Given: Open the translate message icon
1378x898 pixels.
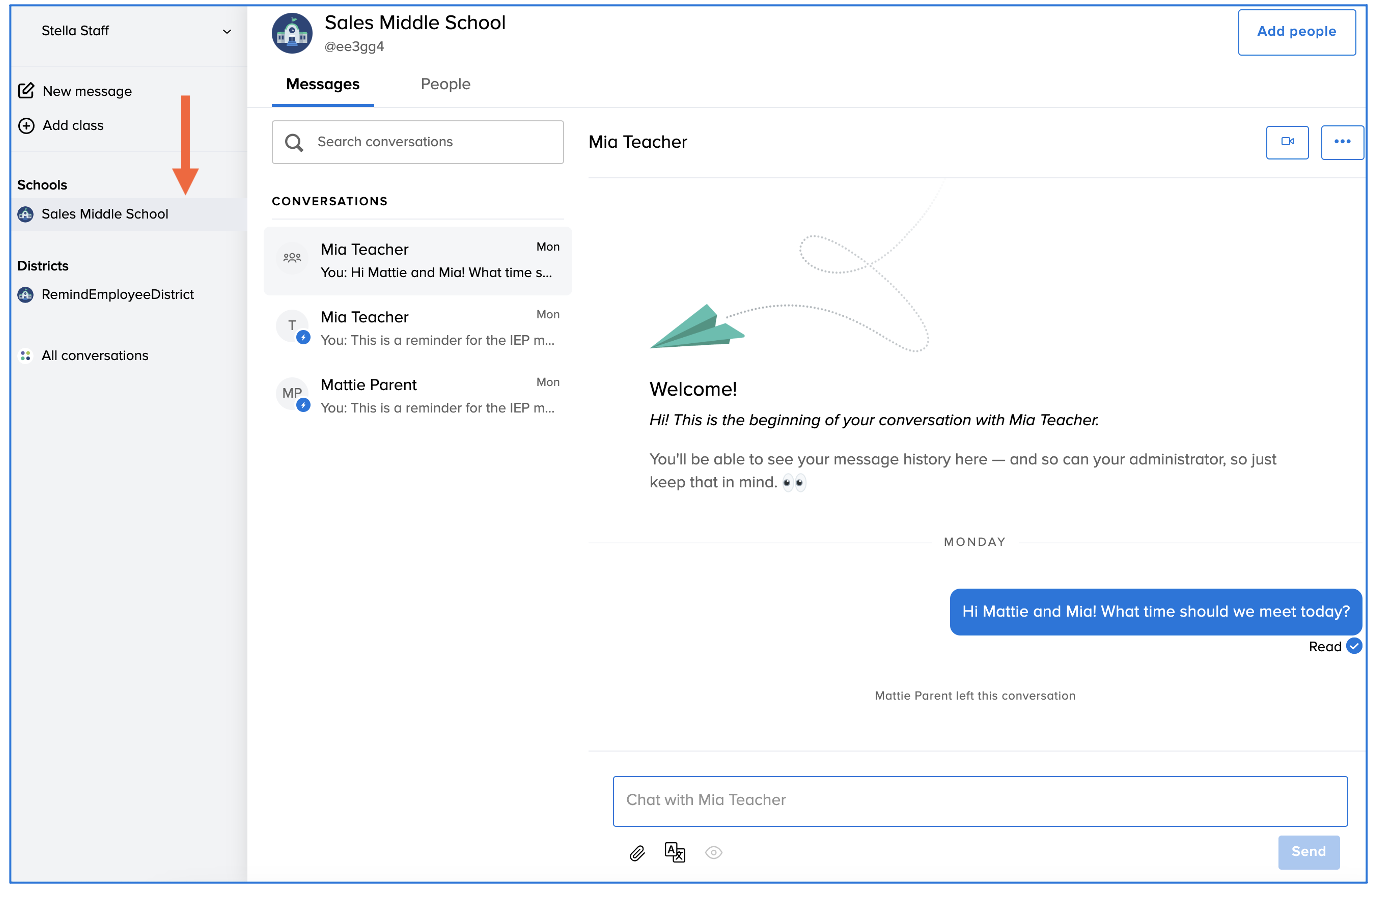Looking at the screenshot, I should [675, 852].
